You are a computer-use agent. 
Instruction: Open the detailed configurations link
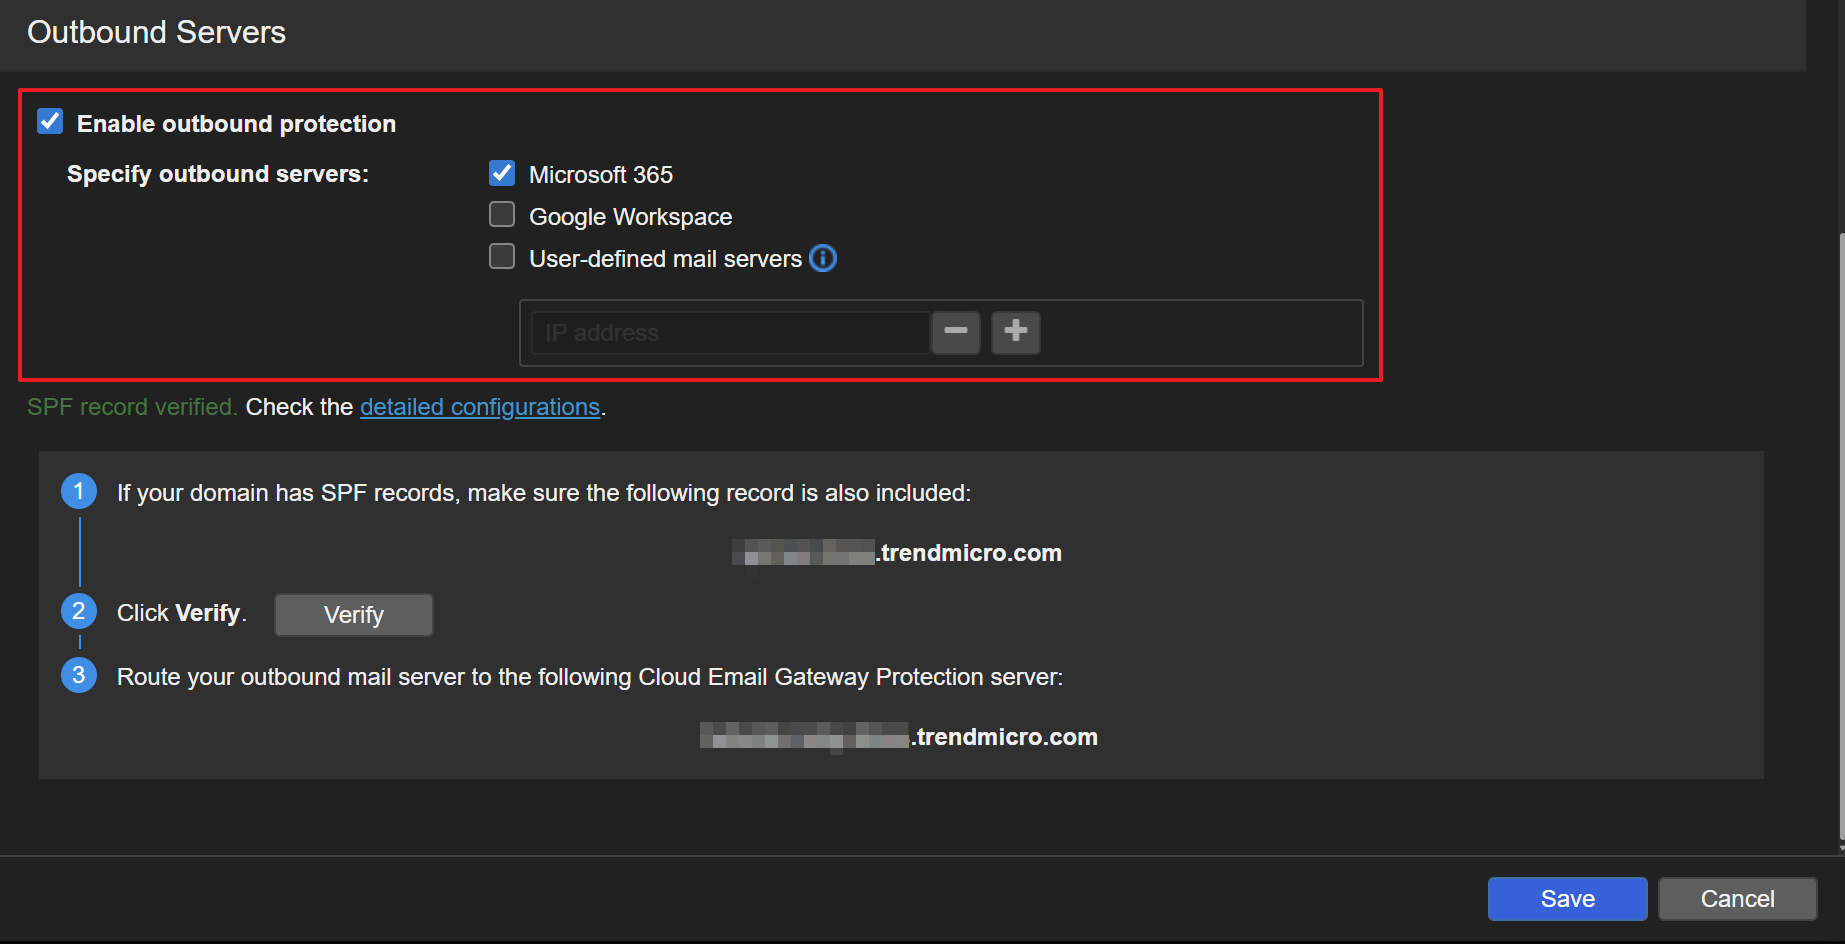point(480,407)
